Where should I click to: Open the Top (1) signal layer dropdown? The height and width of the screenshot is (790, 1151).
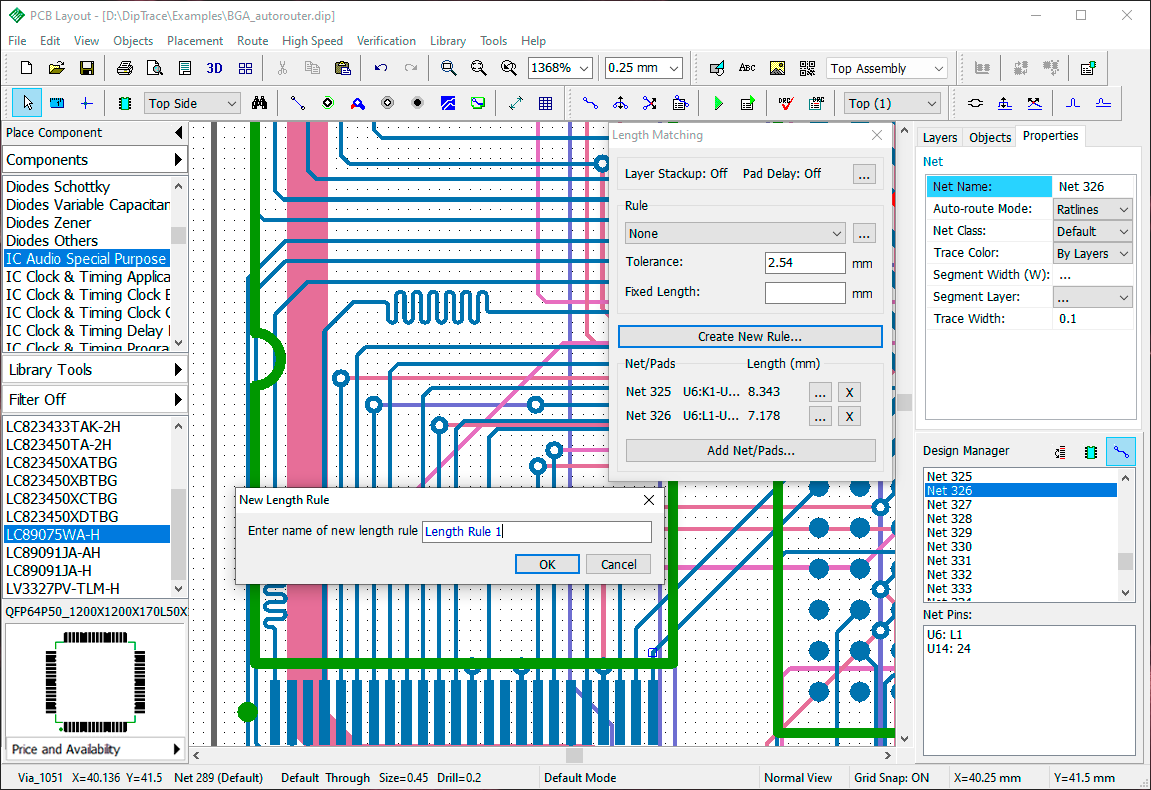click(932, 104)
